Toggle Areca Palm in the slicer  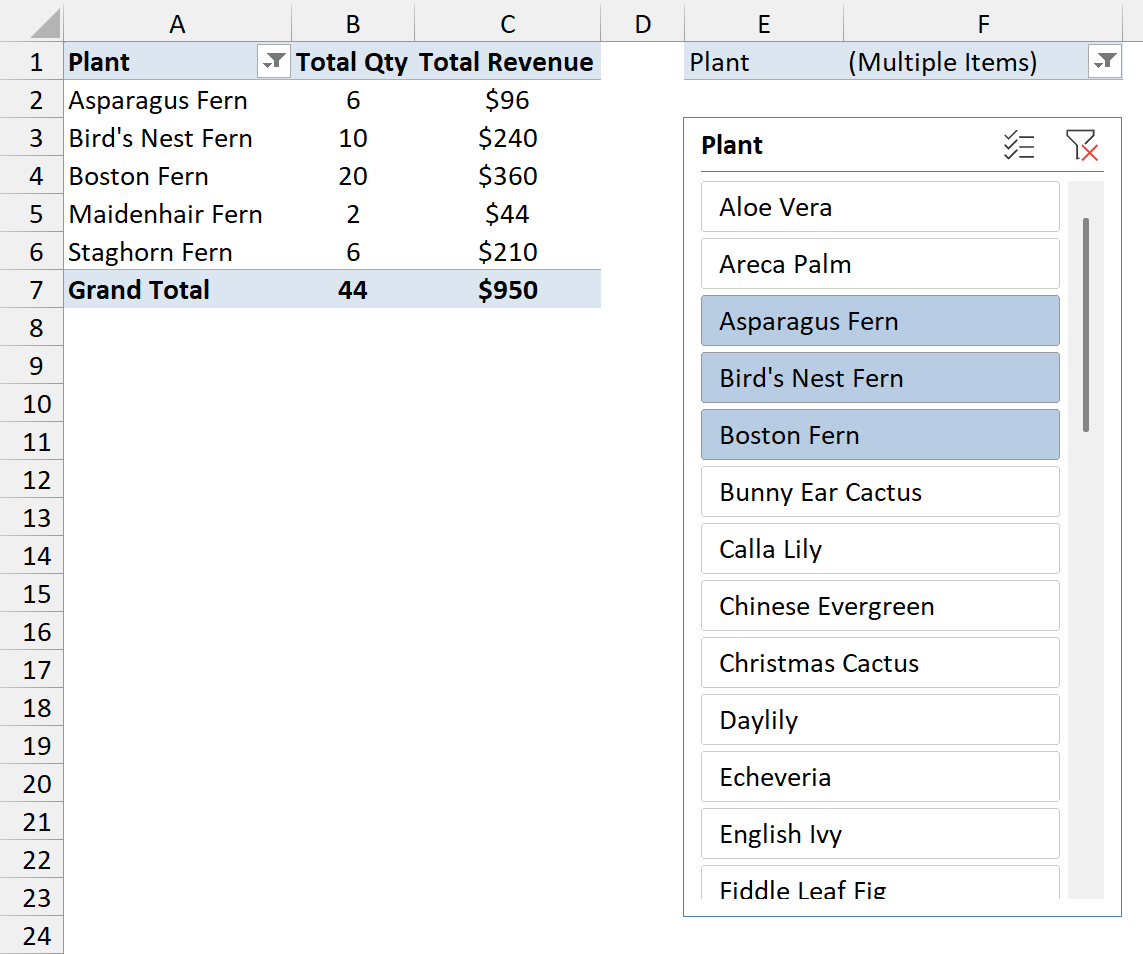coord(880,264)
